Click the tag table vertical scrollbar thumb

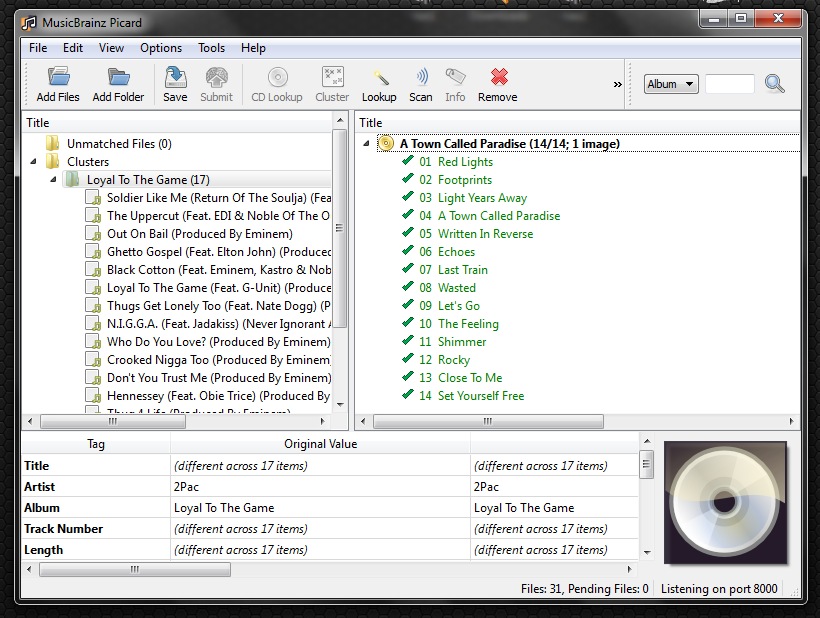tap(646, 464)
